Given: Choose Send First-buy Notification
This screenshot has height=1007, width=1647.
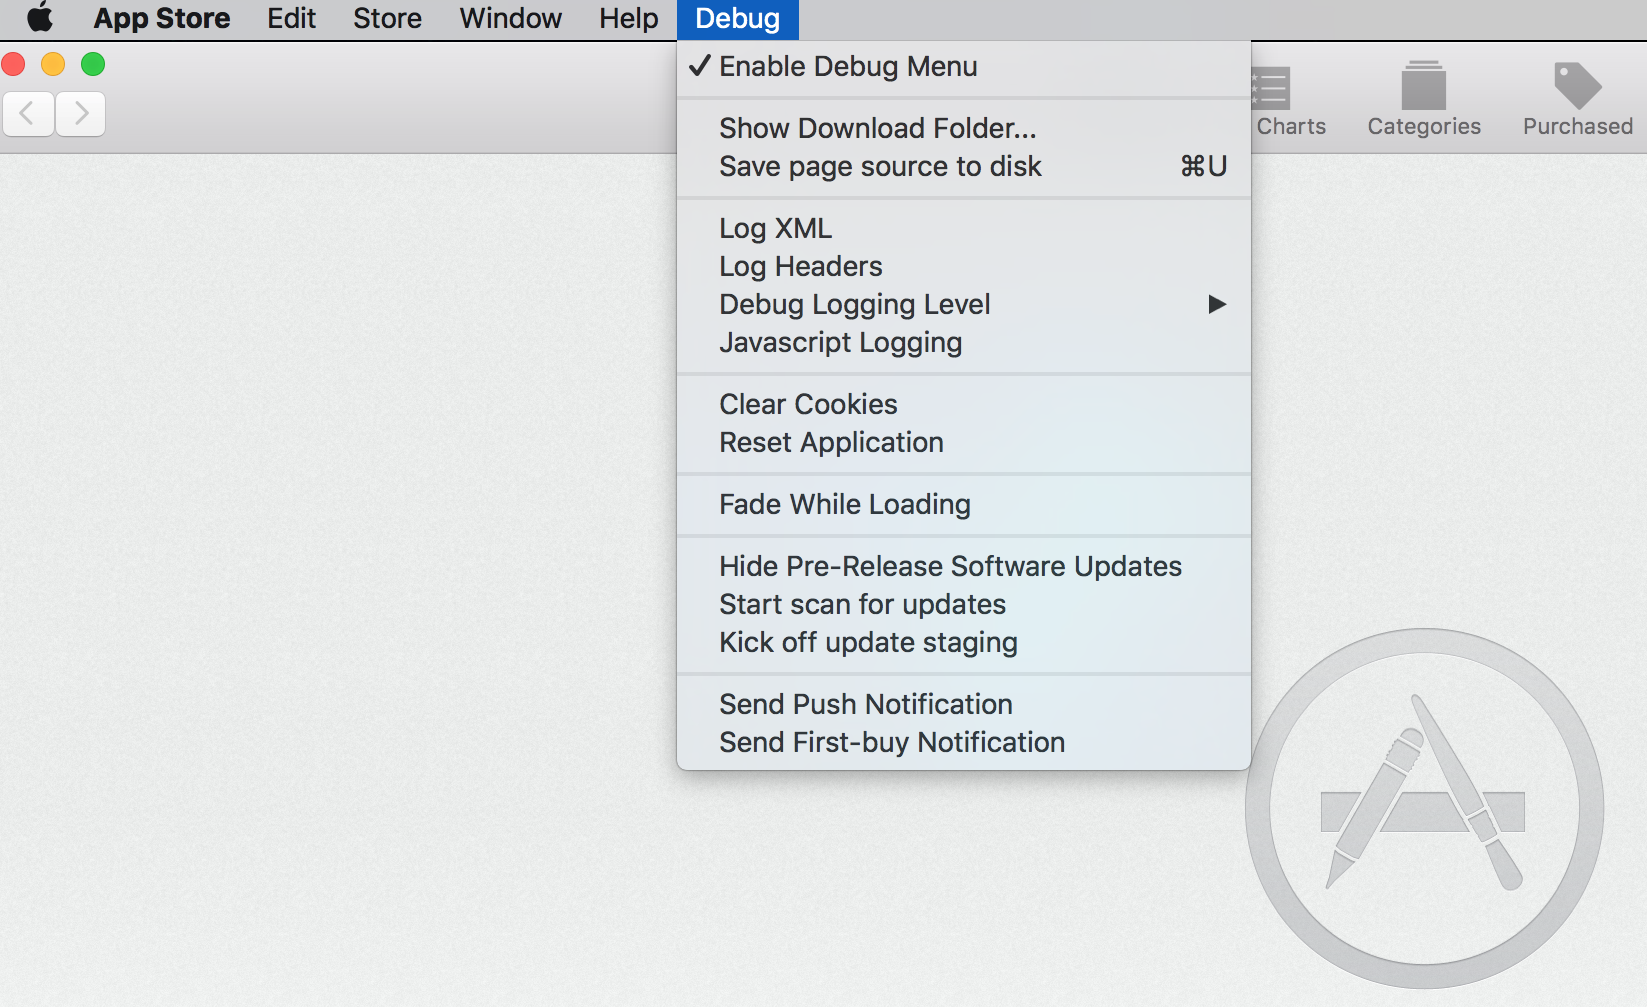Looking at the screenshot, I should coord(964,742).
